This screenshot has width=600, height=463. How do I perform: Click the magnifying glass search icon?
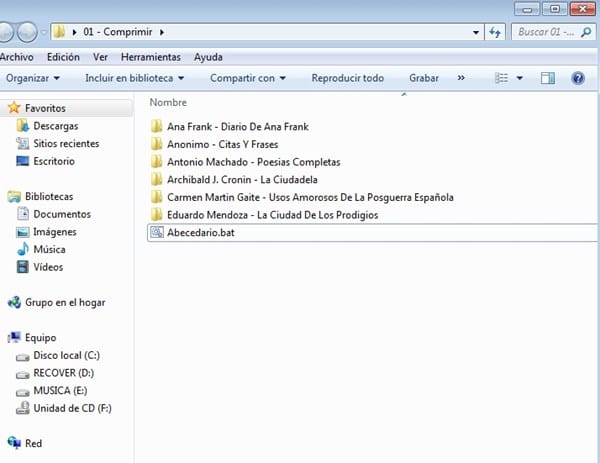(x=586, y=32)
